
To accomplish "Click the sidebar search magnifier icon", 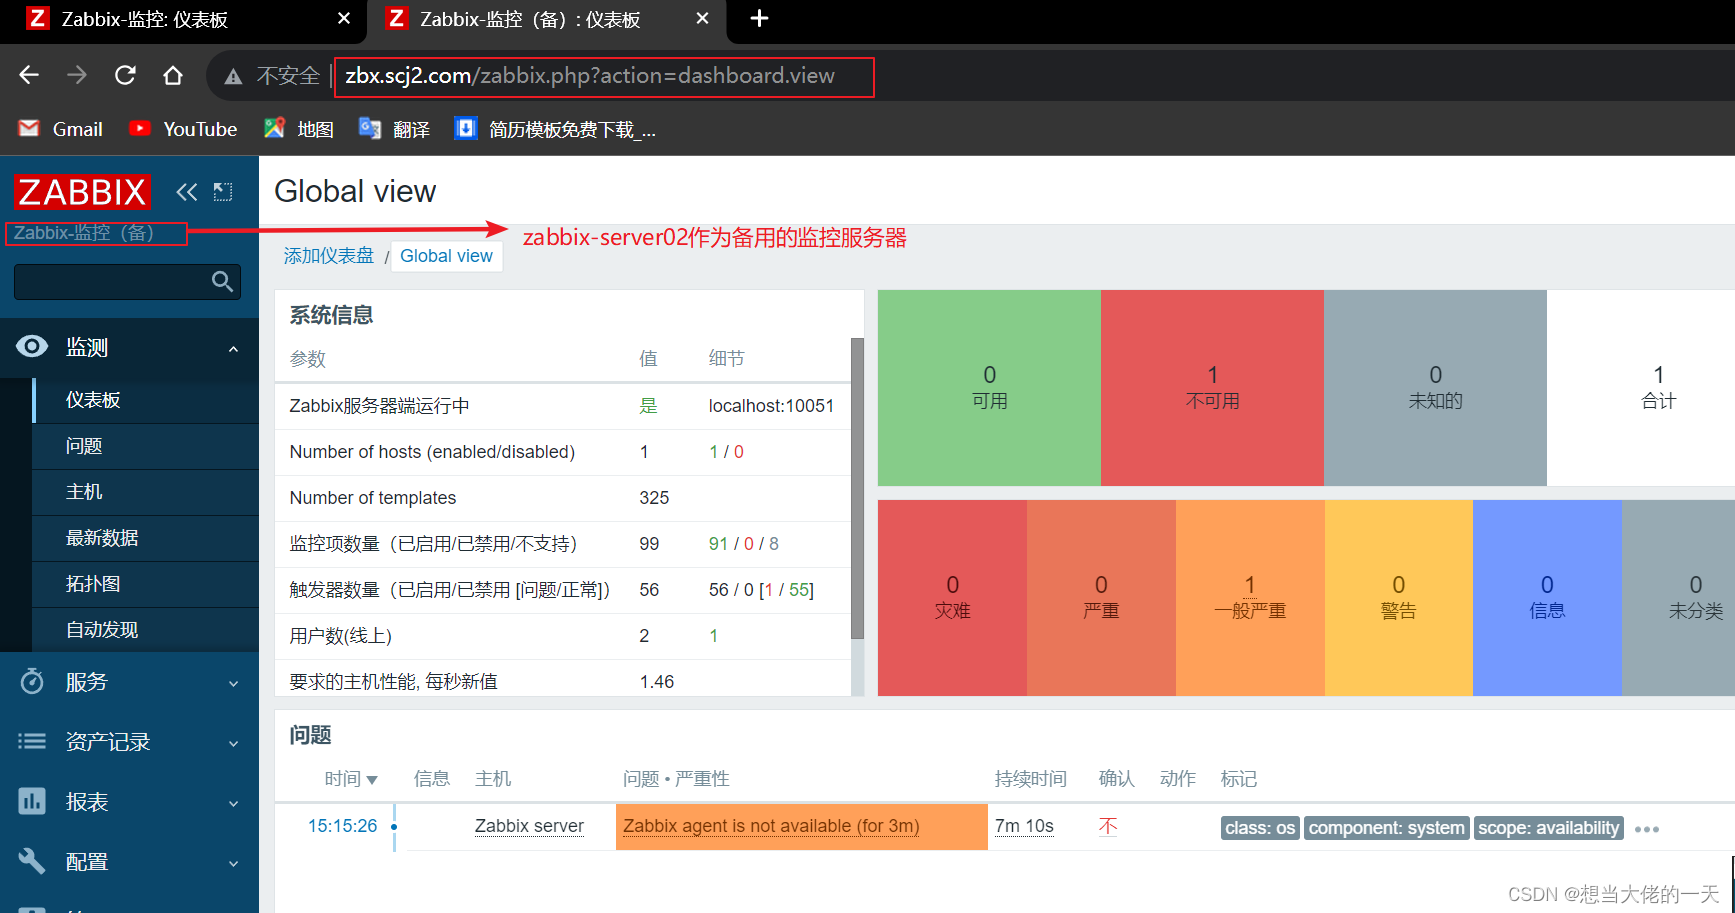I will 223,282.
